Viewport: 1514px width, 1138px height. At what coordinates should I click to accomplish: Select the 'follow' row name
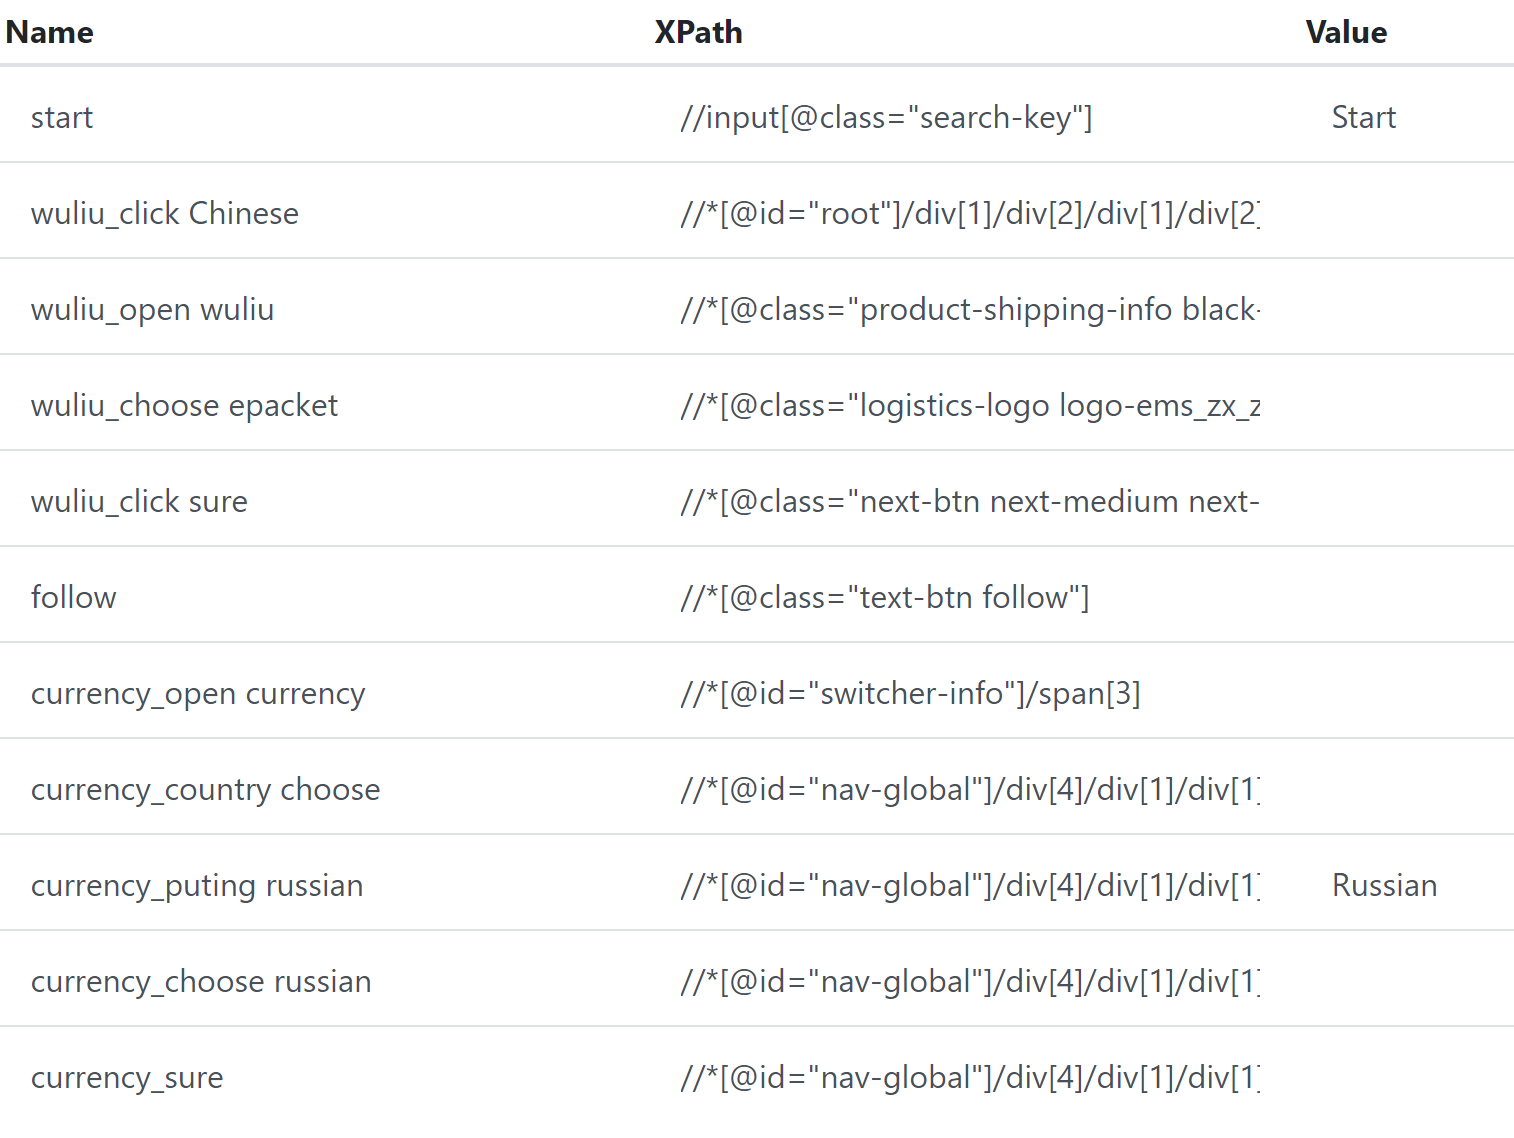(74, 598)
